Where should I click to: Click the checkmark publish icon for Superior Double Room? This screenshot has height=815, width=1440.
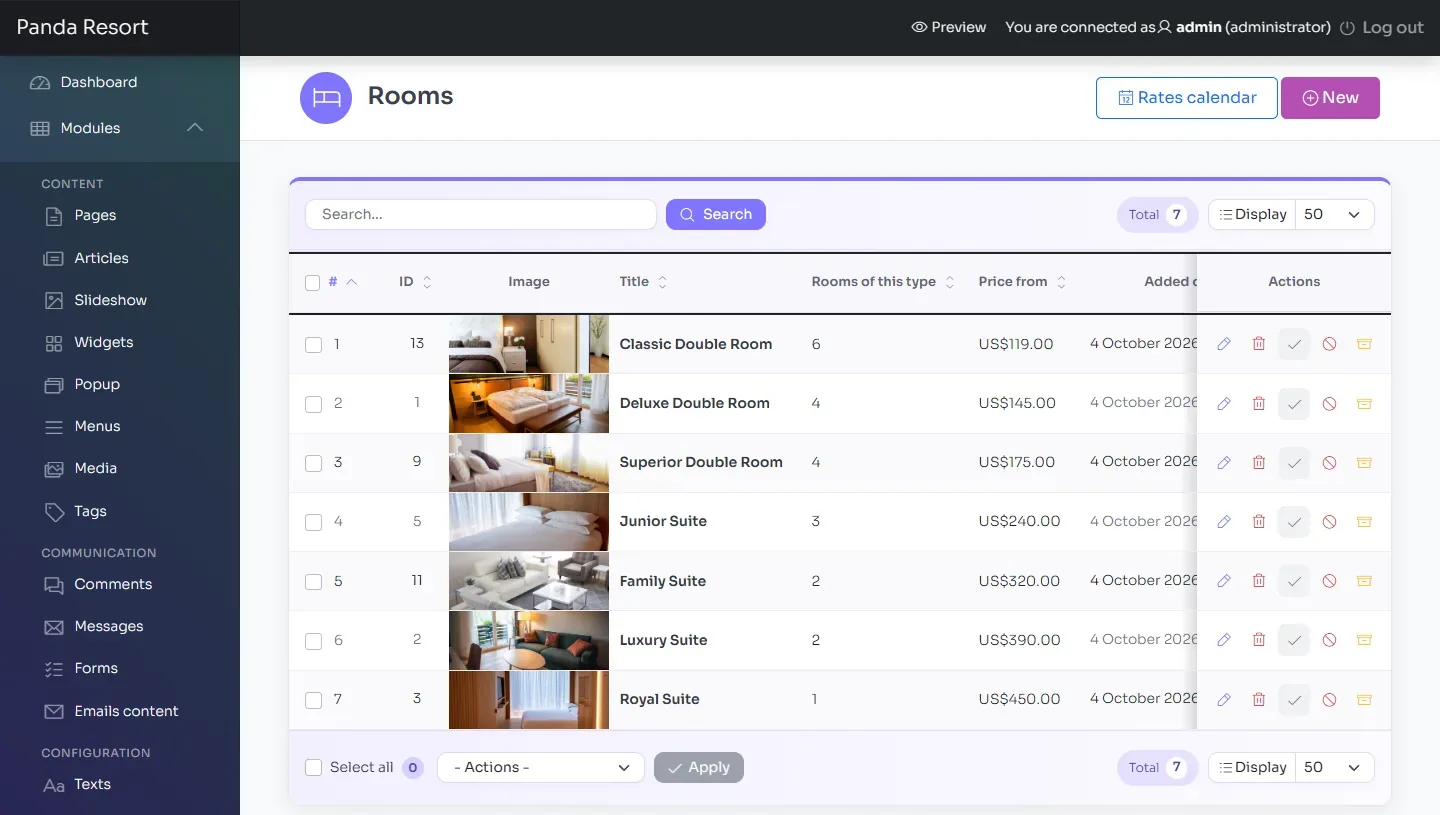pyautogui.click(x=1294, y=463)
